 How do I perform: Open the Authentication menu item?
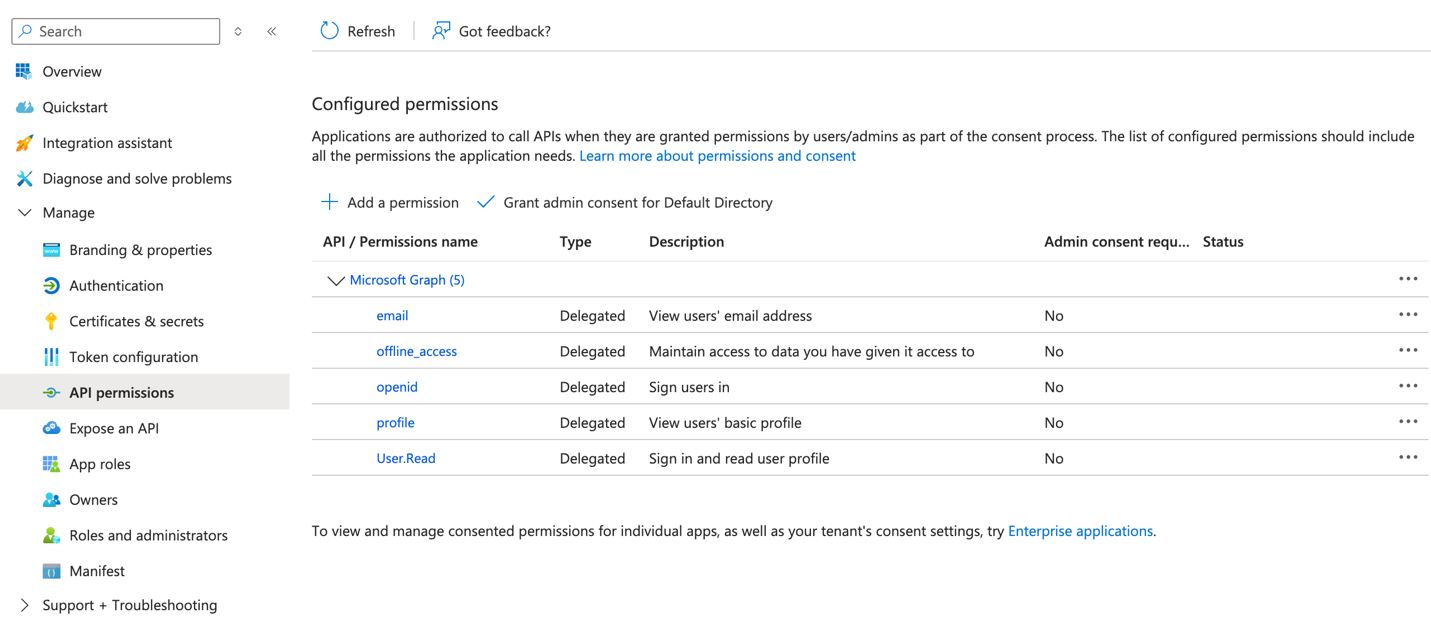[116, 286]
